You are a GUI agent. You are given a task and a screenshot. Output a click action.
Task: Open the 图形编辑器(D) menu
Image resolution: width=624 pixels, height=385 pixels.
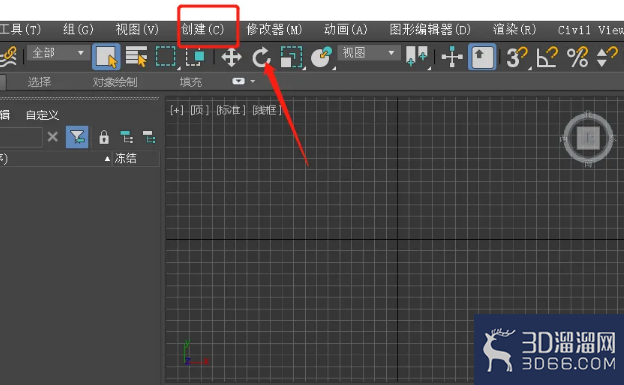click(430, 30)
